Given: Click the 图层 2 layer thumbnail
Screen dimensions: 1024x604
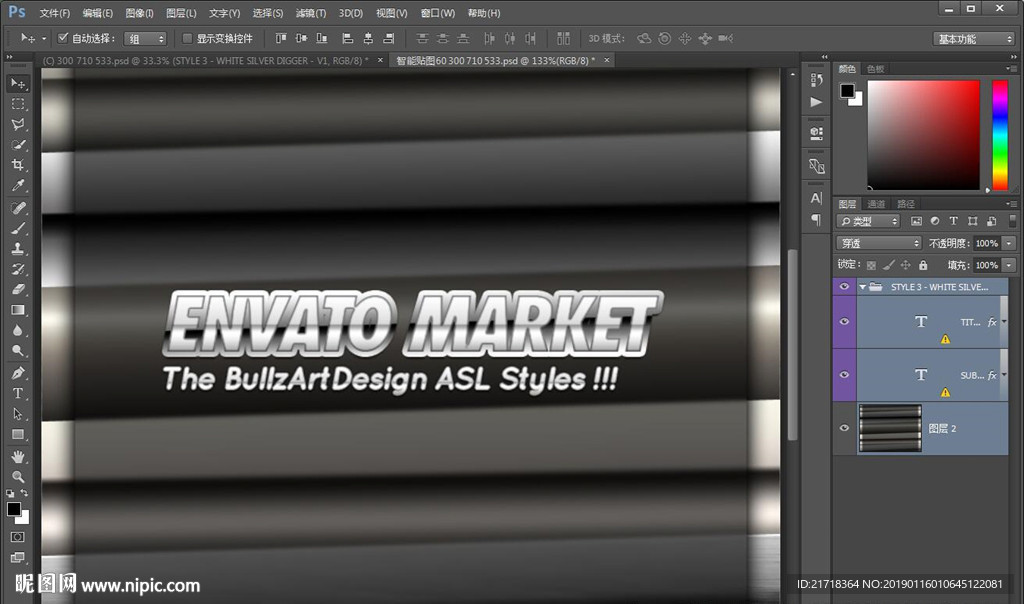Looking at the screenshot, I should [x=889, y=428].
